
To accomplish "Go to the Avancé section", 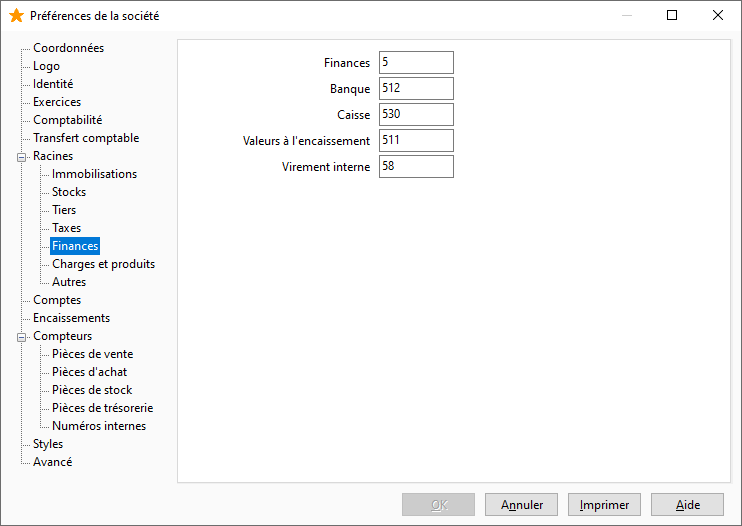I will [x=53, y=462].
